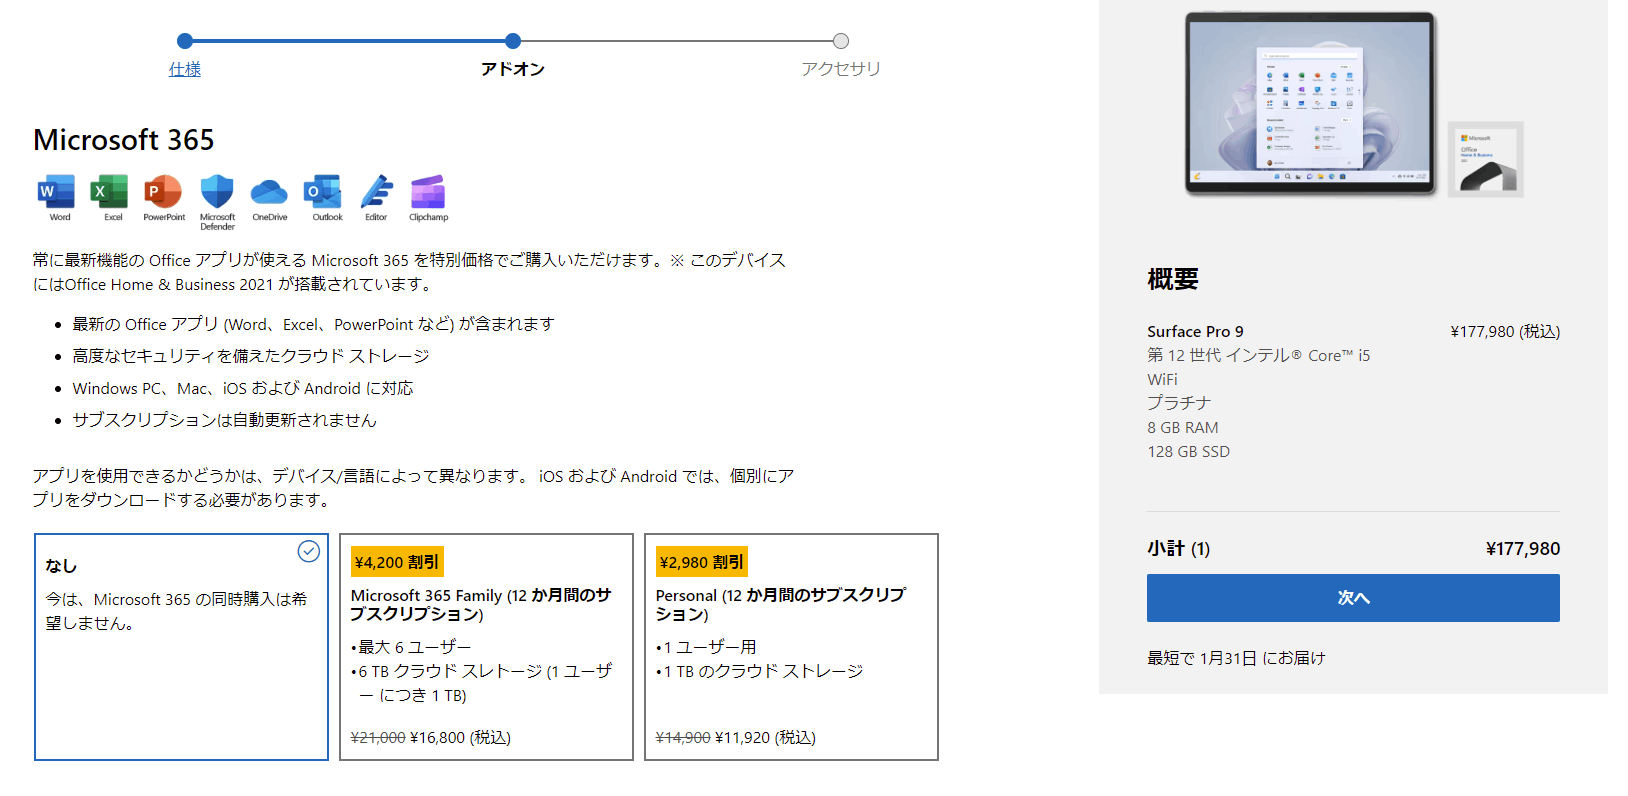The width and height of the screenshot is (1628, 796).
Task: Click the Word app icon
Action: pyautogui.click(x=56, y=191)
